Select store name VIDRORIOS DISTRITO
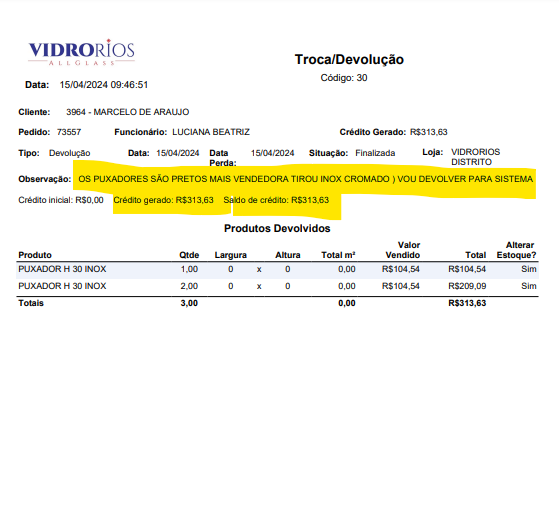The image size is (559, 506). (475, 157)
